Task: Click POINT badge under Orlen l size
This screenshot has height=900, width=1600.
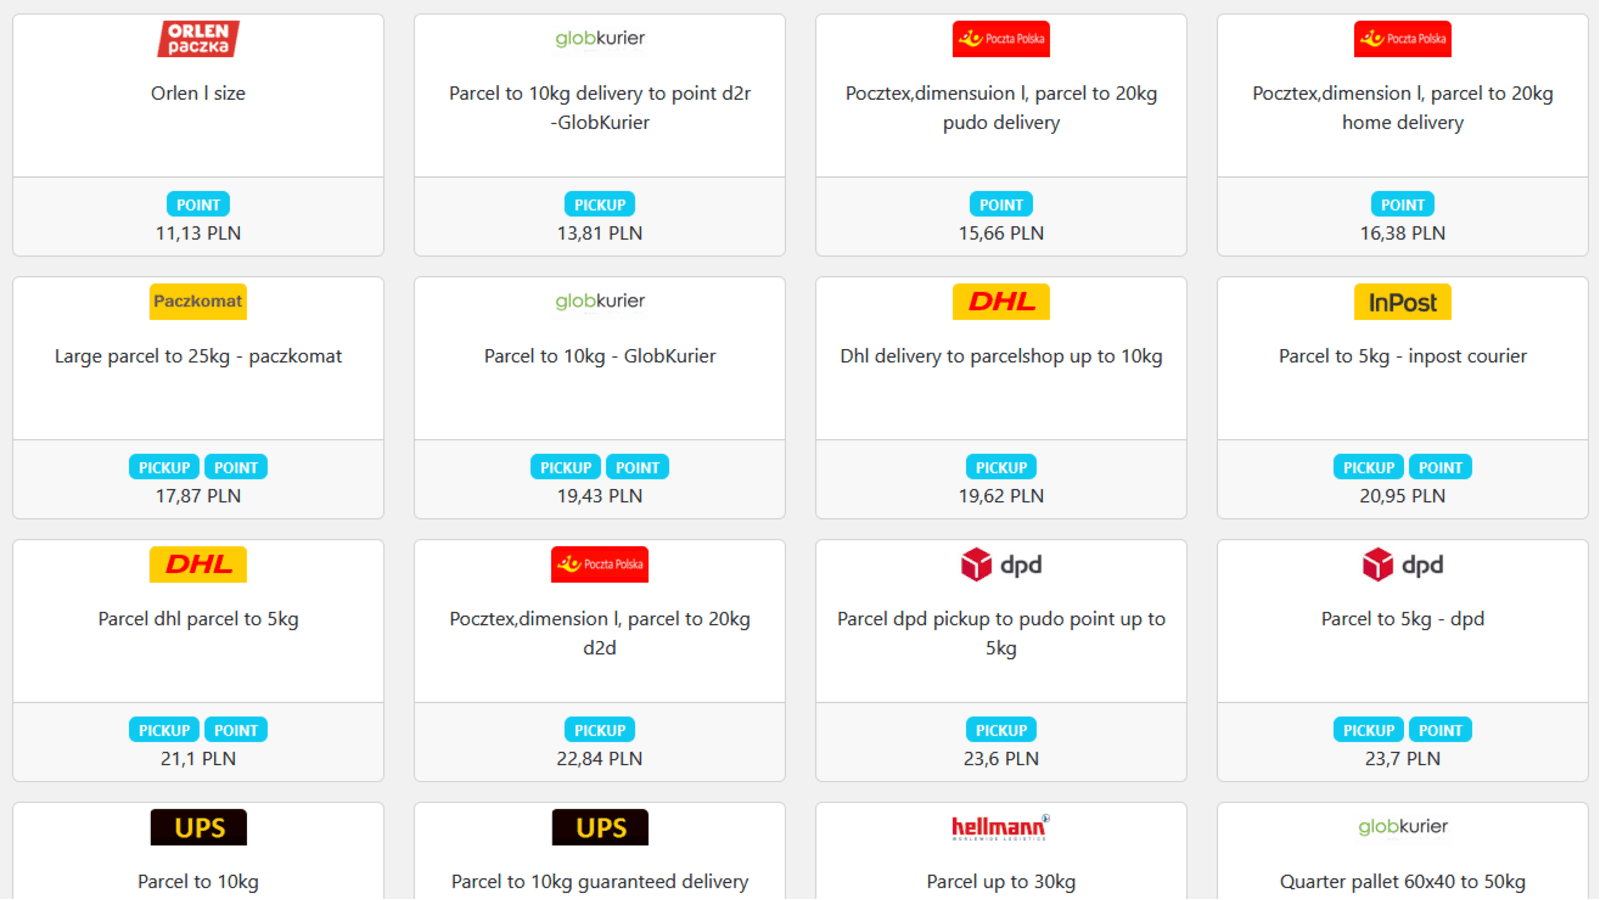Action: tap(198, 205)
